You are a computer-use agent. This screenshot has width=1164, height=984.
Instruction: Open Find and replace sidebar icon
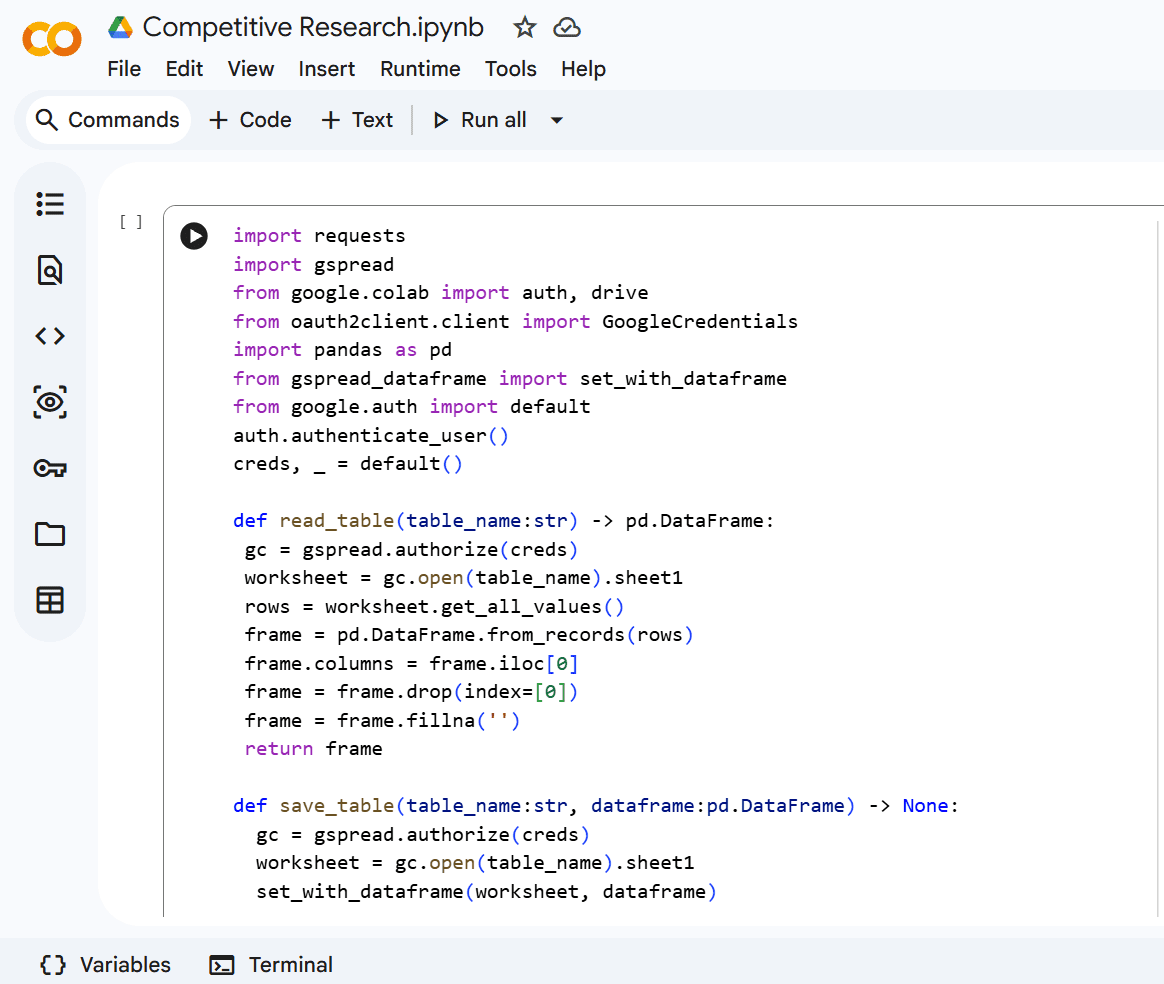pyautogui.click(x=50, y=270)
